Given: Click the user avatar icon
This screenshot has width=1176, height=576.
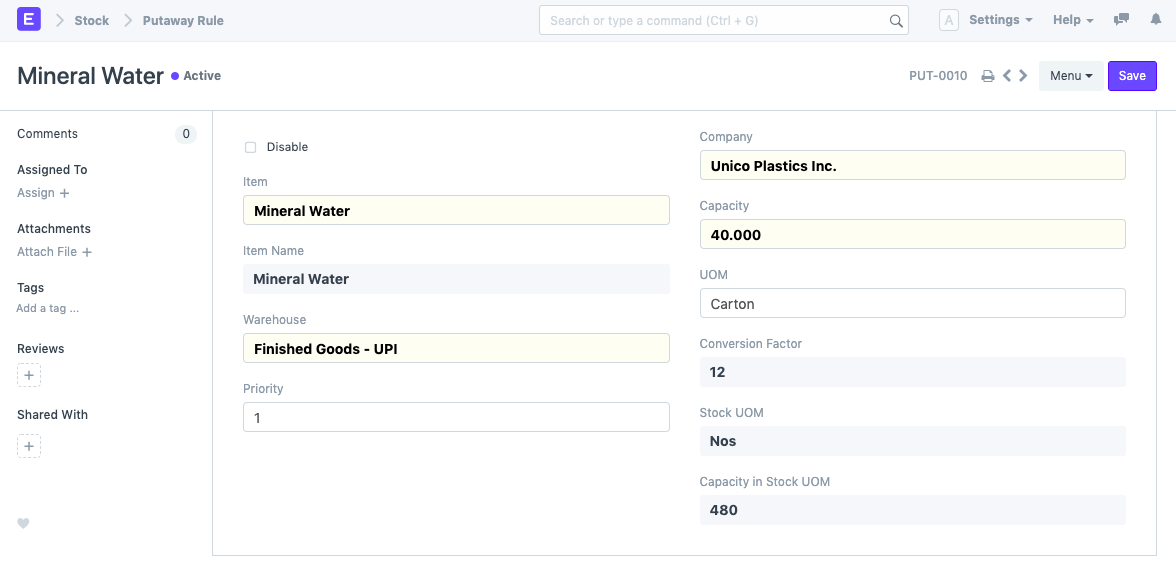Looking at the screenshot, I should tap(949, 20).
